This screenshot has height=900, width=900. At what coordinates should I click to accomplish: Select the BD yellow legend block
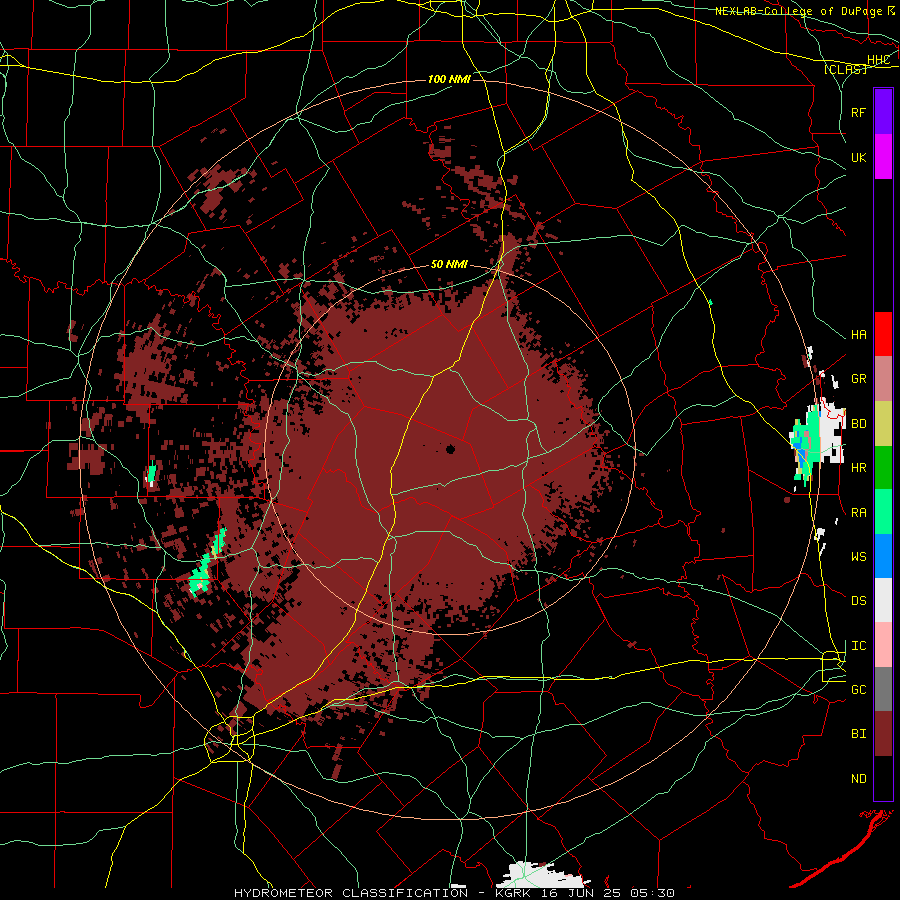click(883, 424)
